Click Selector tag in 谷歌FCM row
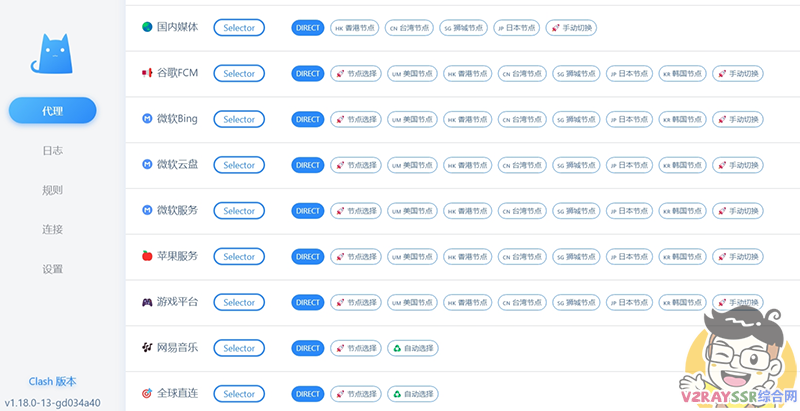 pyautogui.click(x=239, y=73)
